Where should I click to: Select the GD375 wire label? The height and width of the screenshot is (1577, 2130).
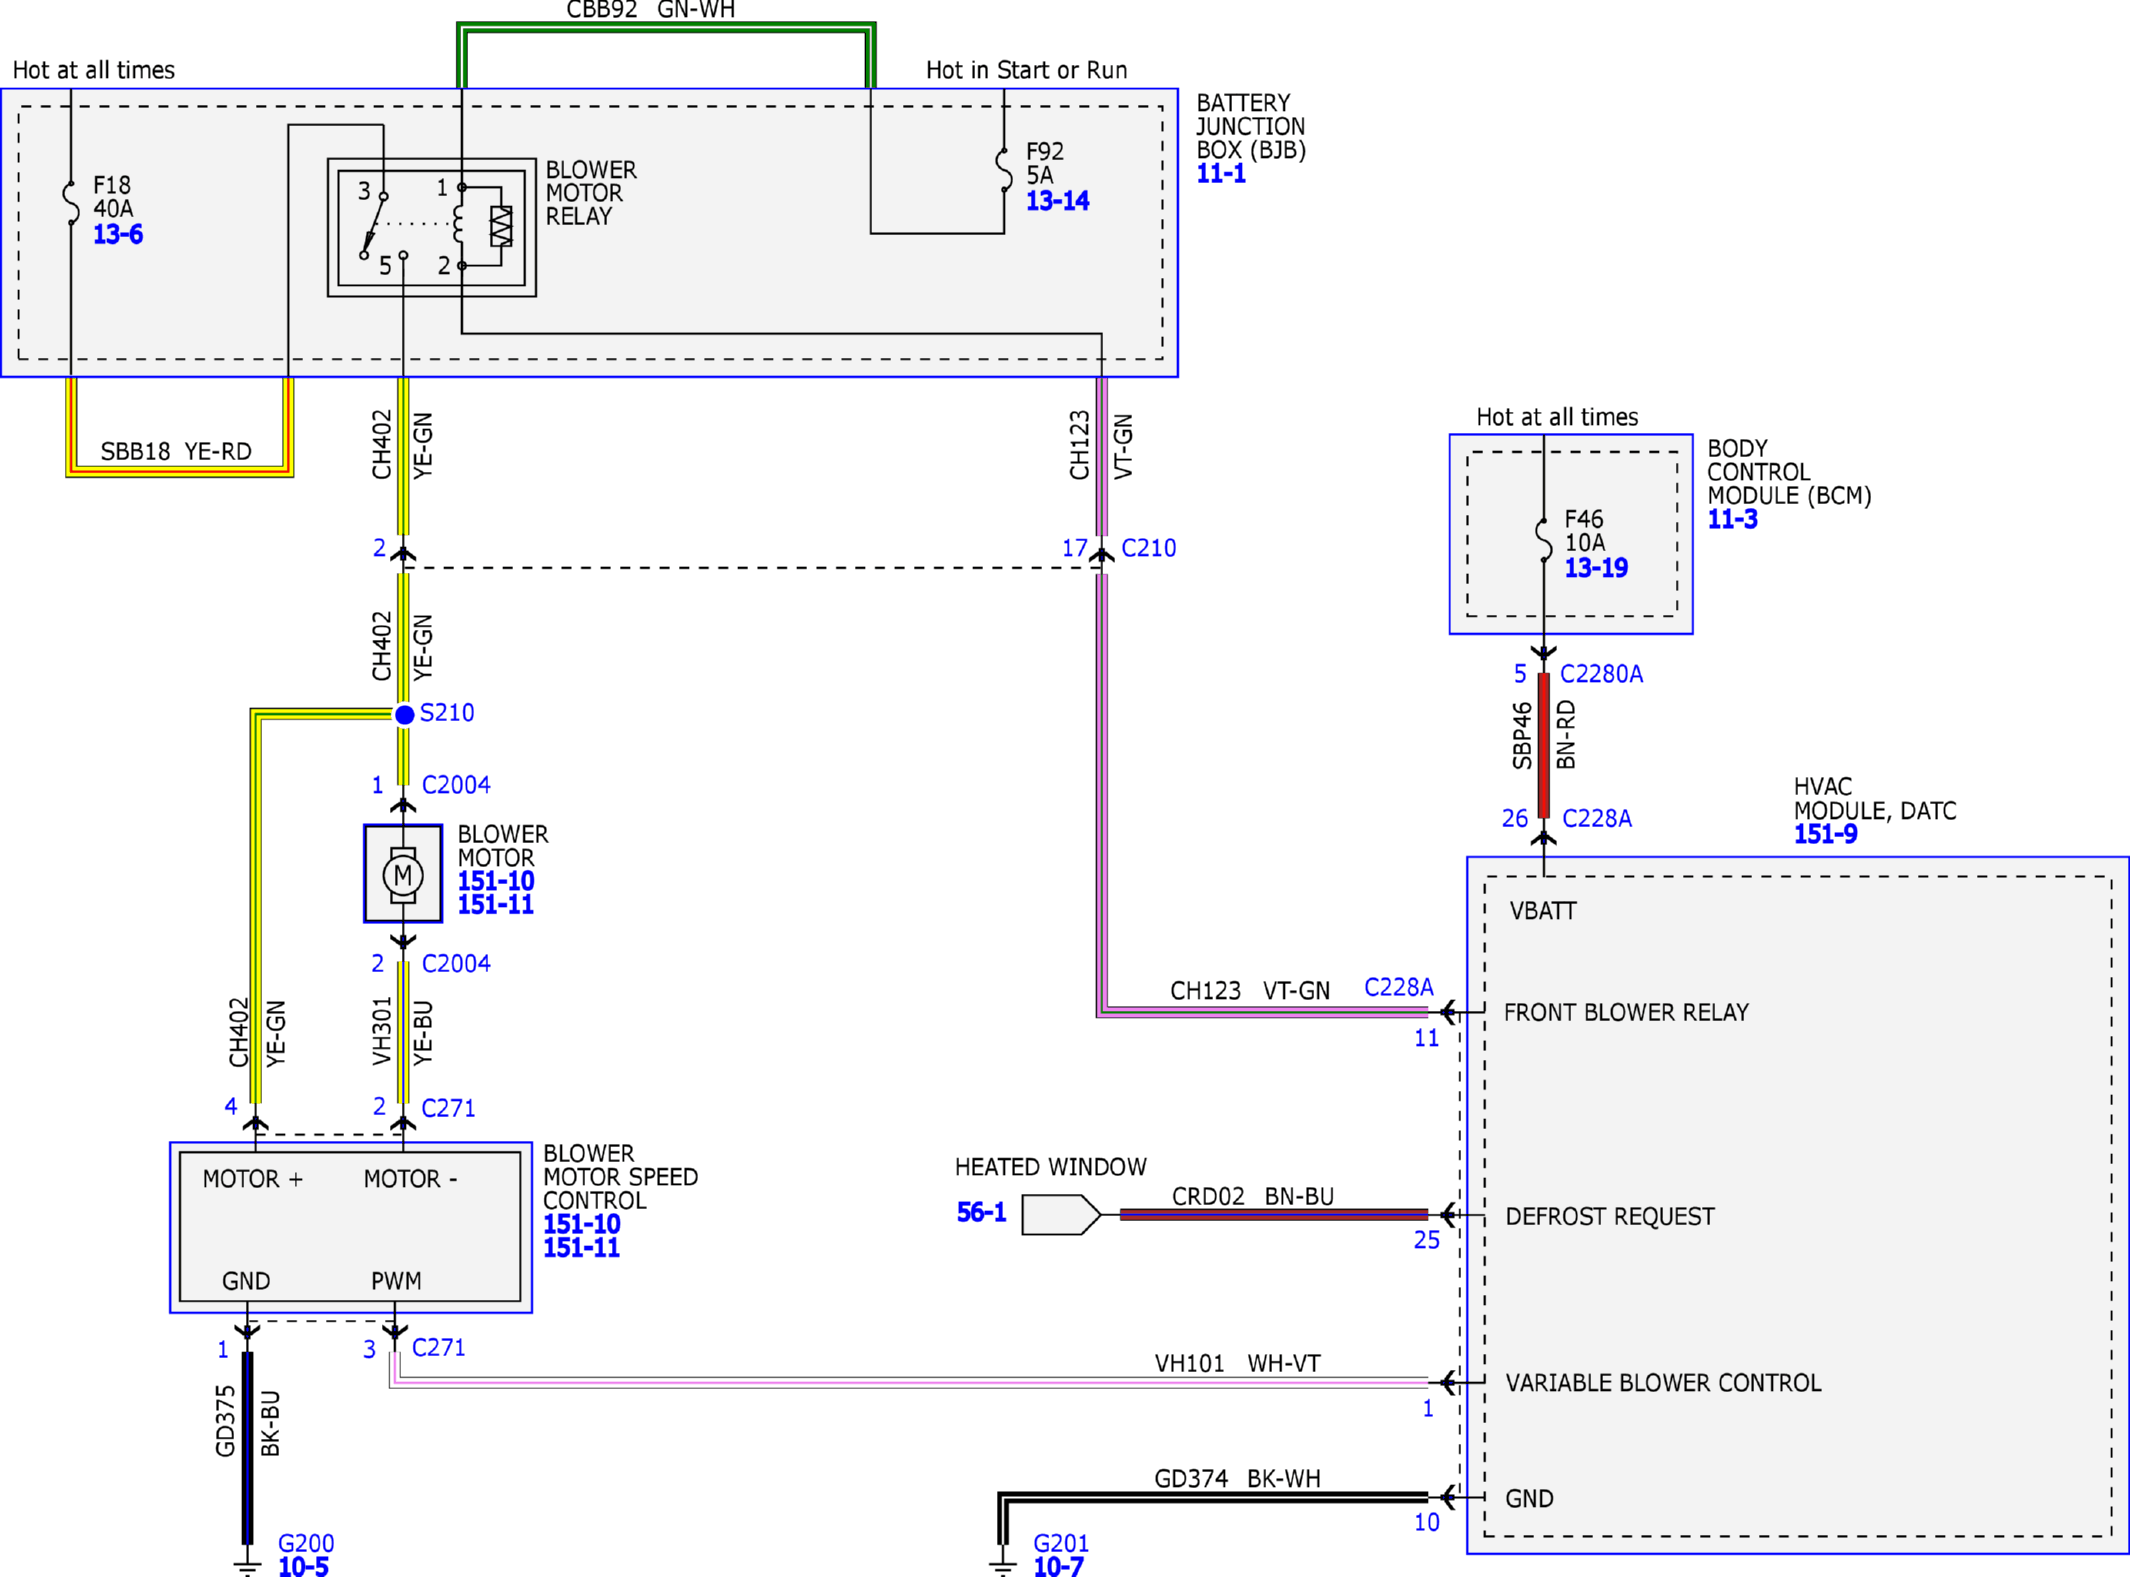226,1421
